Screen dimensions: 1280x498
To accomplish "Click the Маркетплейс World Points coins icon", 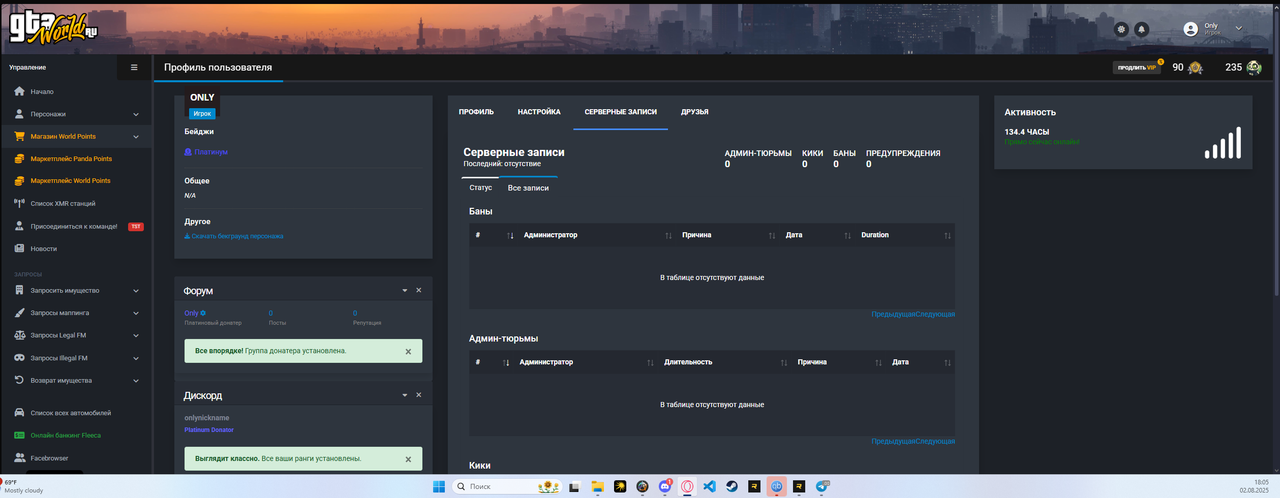I will (x=19, y=181).
